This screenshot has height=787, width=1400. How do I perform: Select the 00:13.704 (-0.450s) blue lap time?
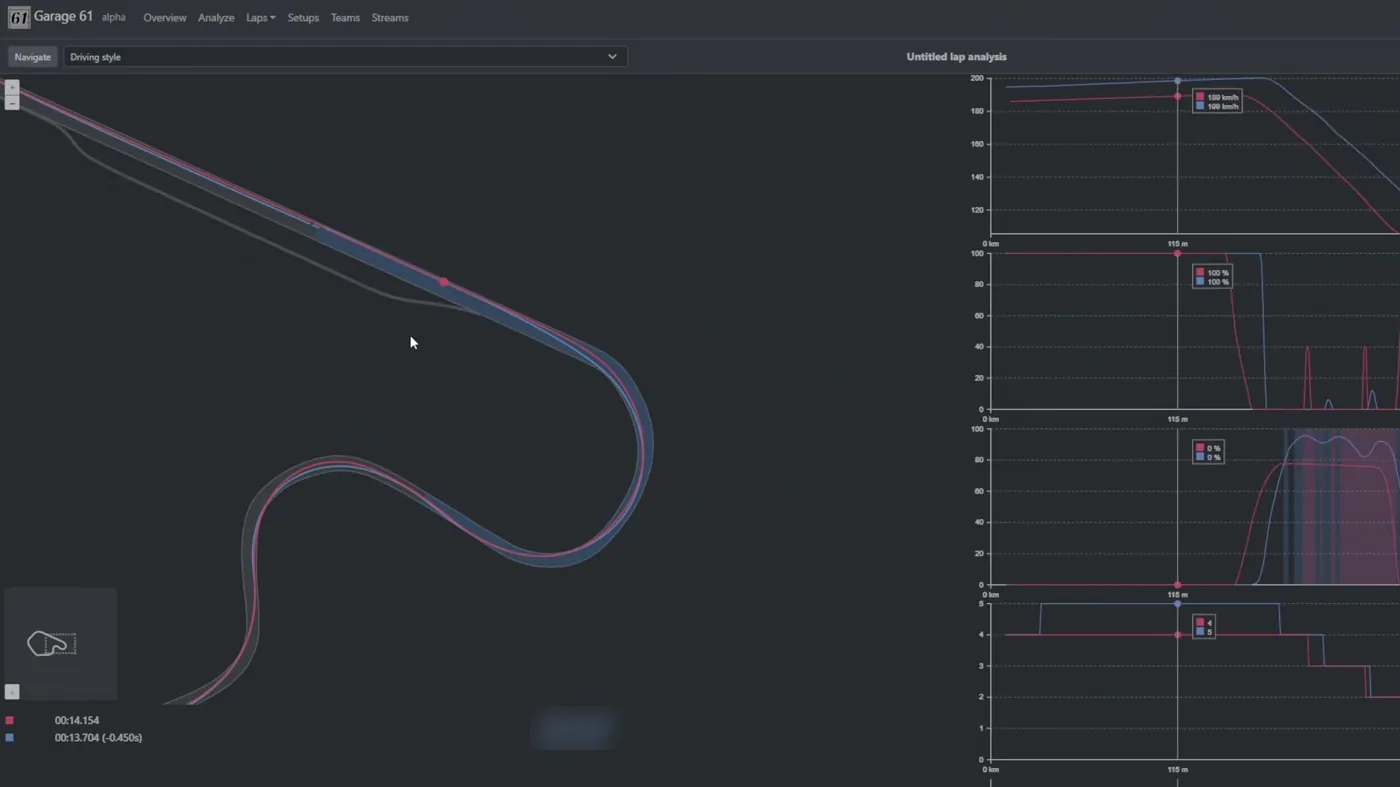coord(98,738)
